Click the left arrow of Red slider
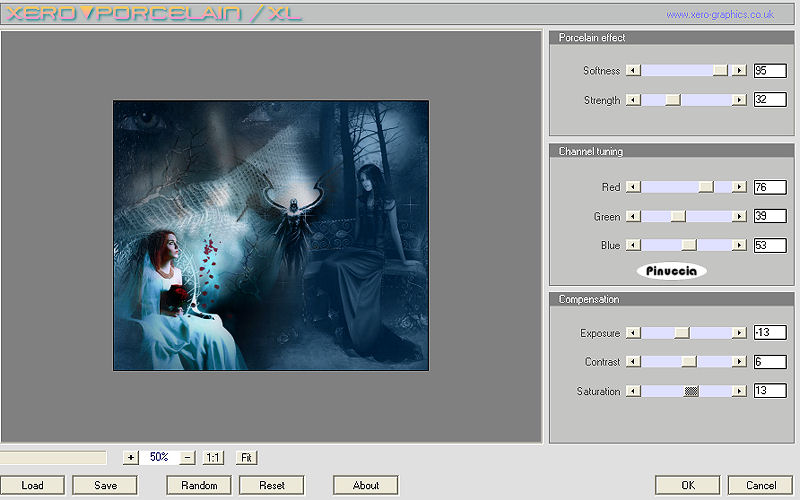 pos(633,187)
